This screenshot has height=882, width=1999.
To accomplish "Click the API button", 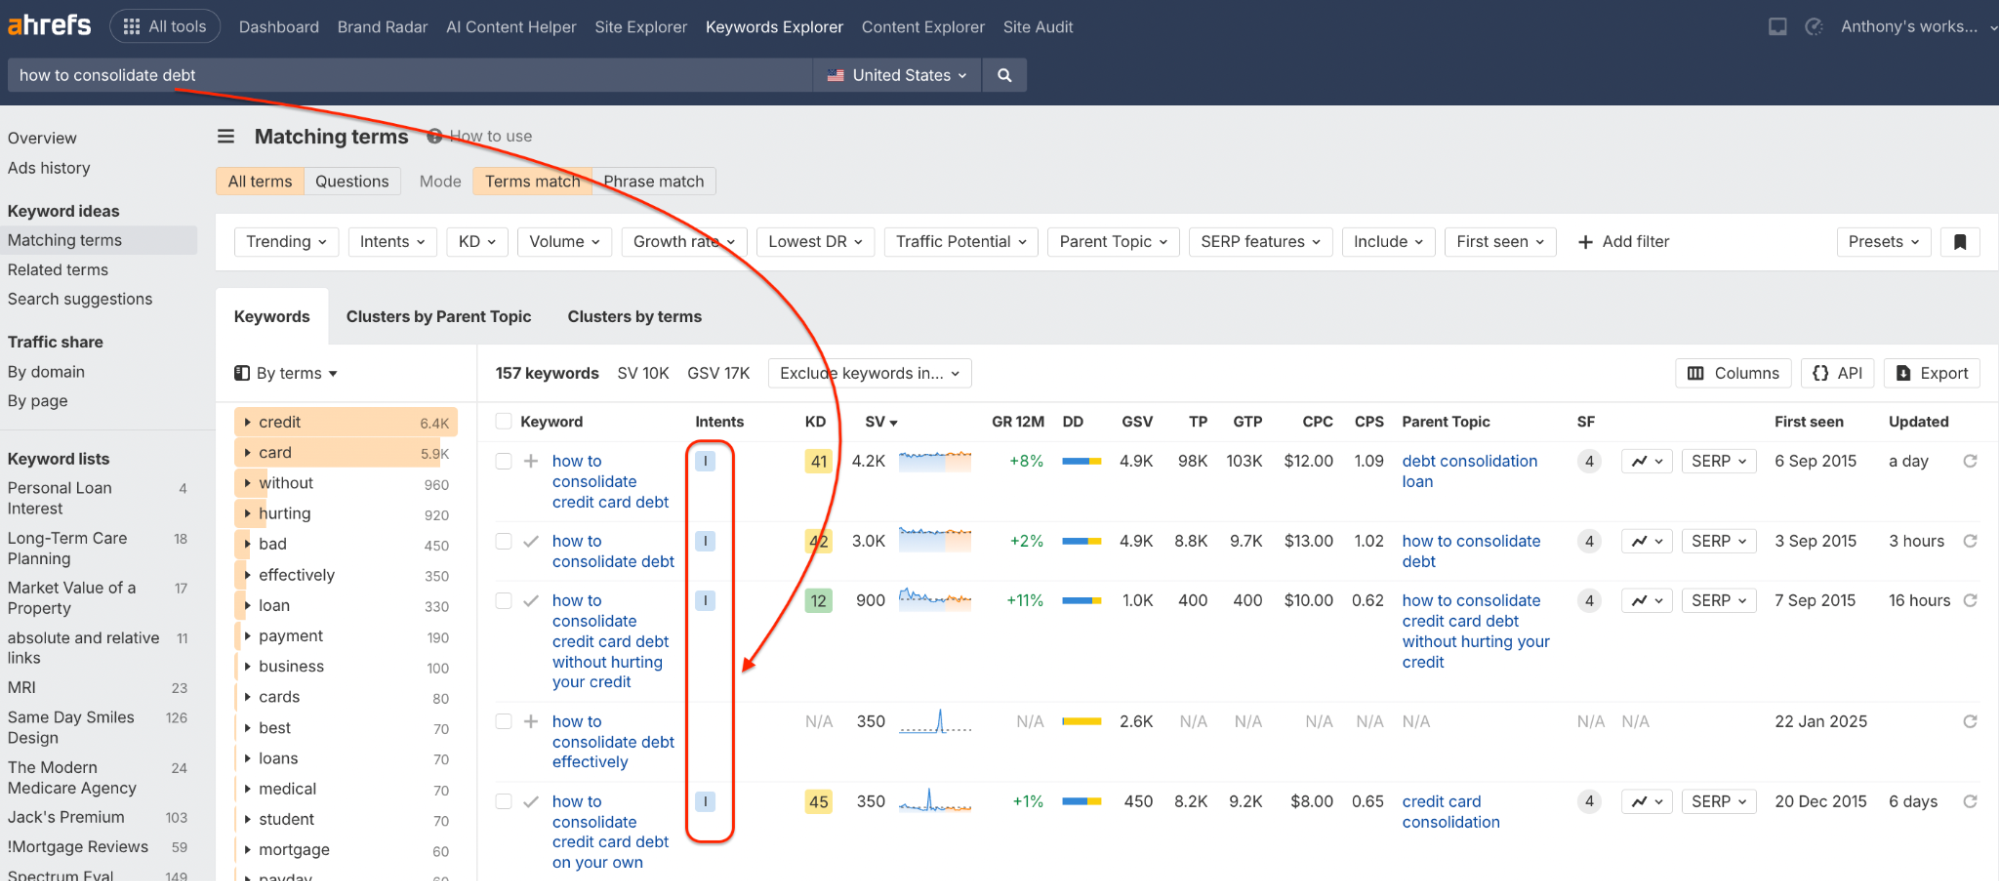I will coord(1838,373).
